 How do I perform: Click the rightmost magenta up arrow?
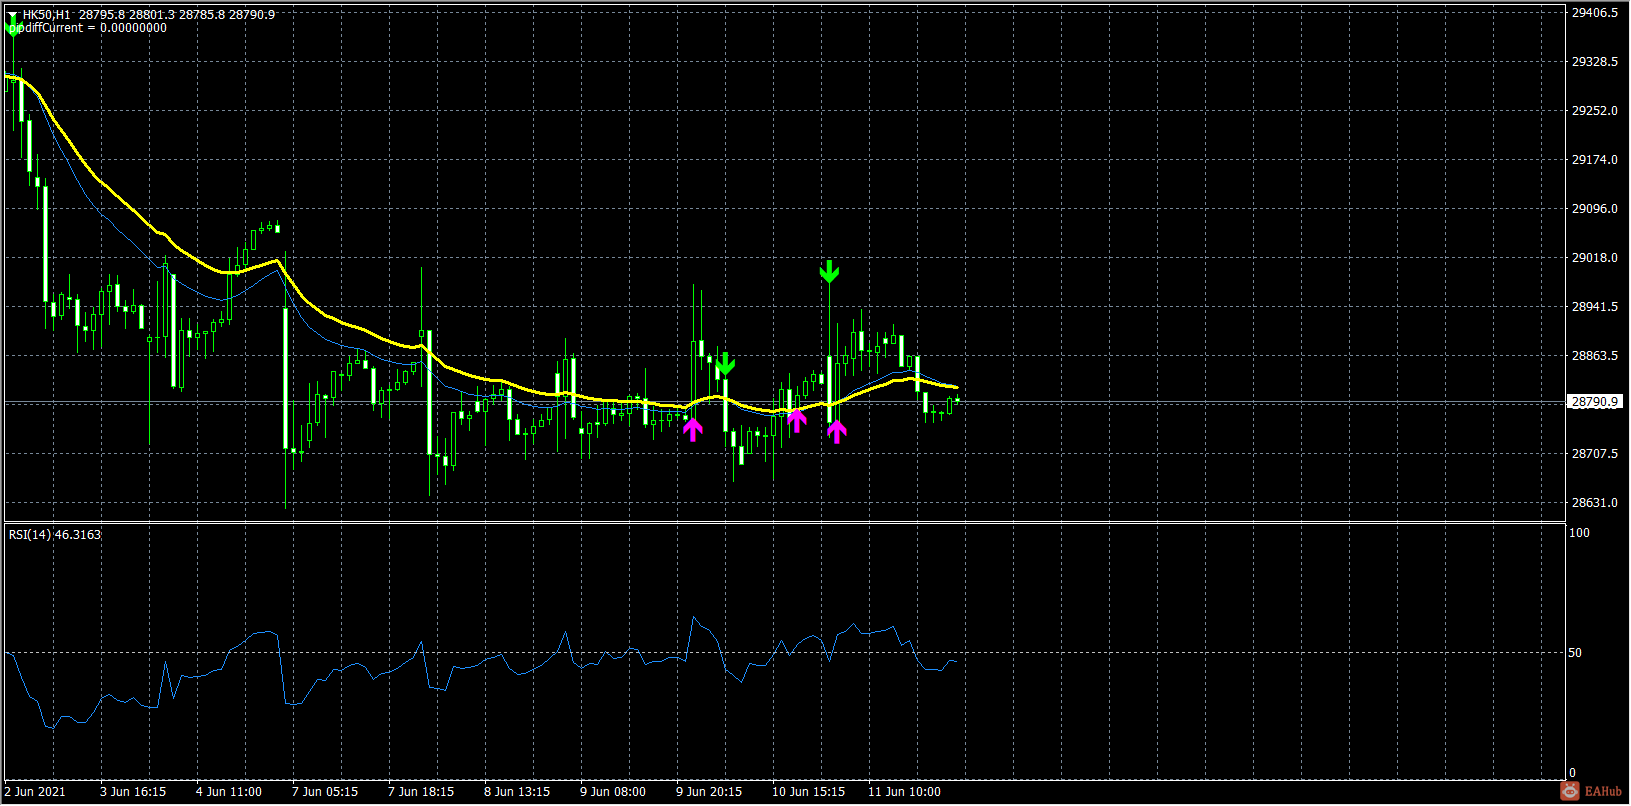pyautogui.click(x=837, y=431)
